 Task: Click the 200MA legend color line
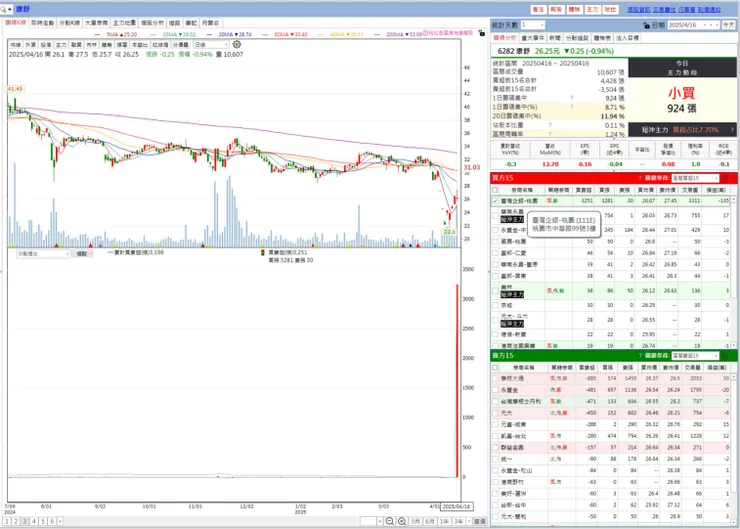tap(377, 34)
